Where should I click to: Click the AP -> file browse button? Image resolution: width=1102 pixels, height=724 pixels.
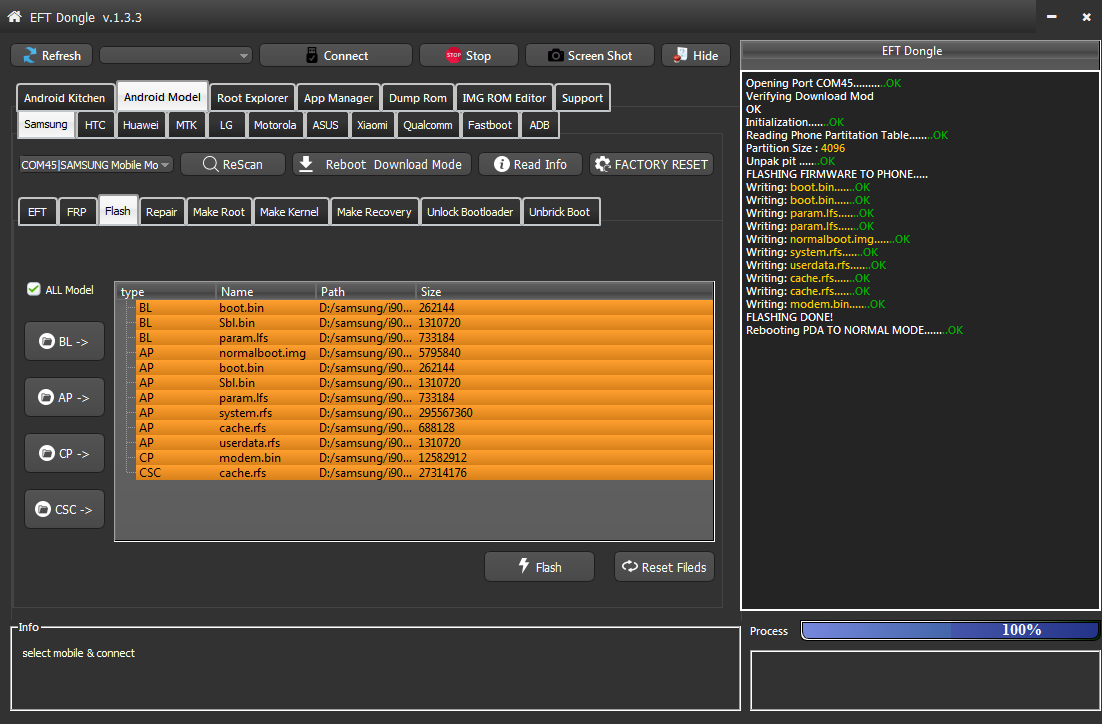[64, 397]
